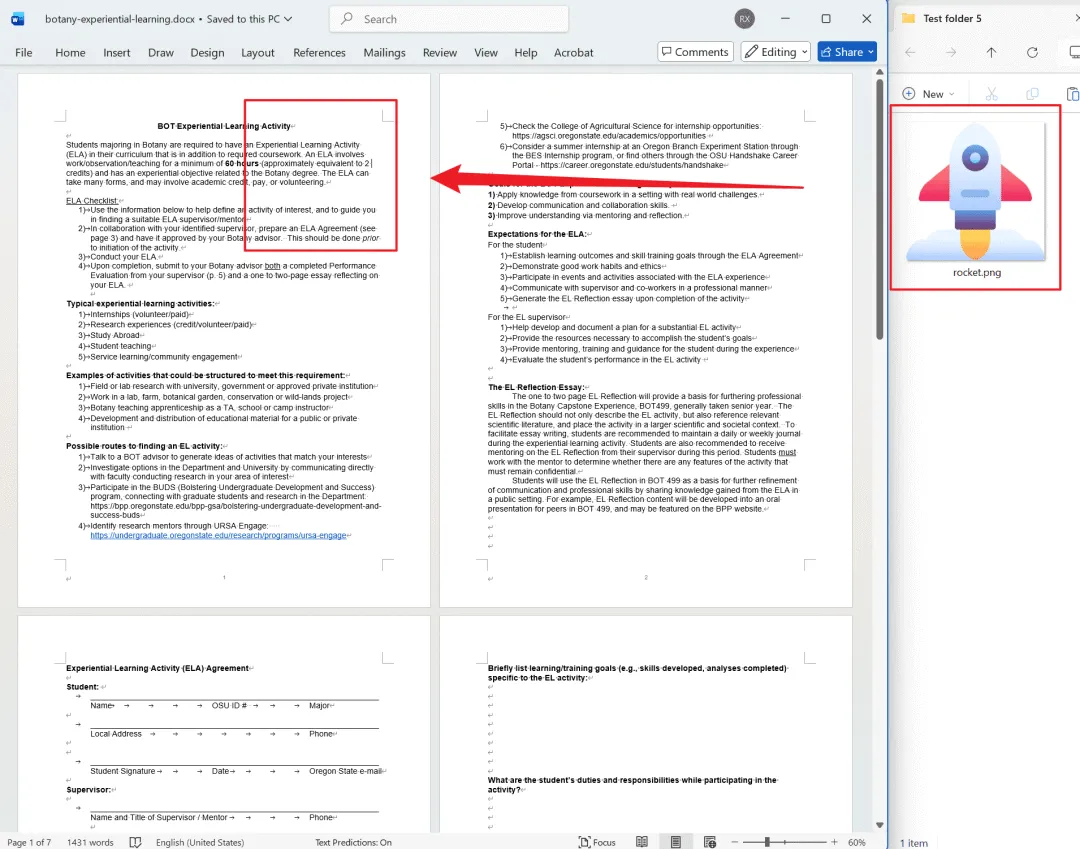Go up one folder level in Explorer
The image size is (1080, 849).
(991, 52)
